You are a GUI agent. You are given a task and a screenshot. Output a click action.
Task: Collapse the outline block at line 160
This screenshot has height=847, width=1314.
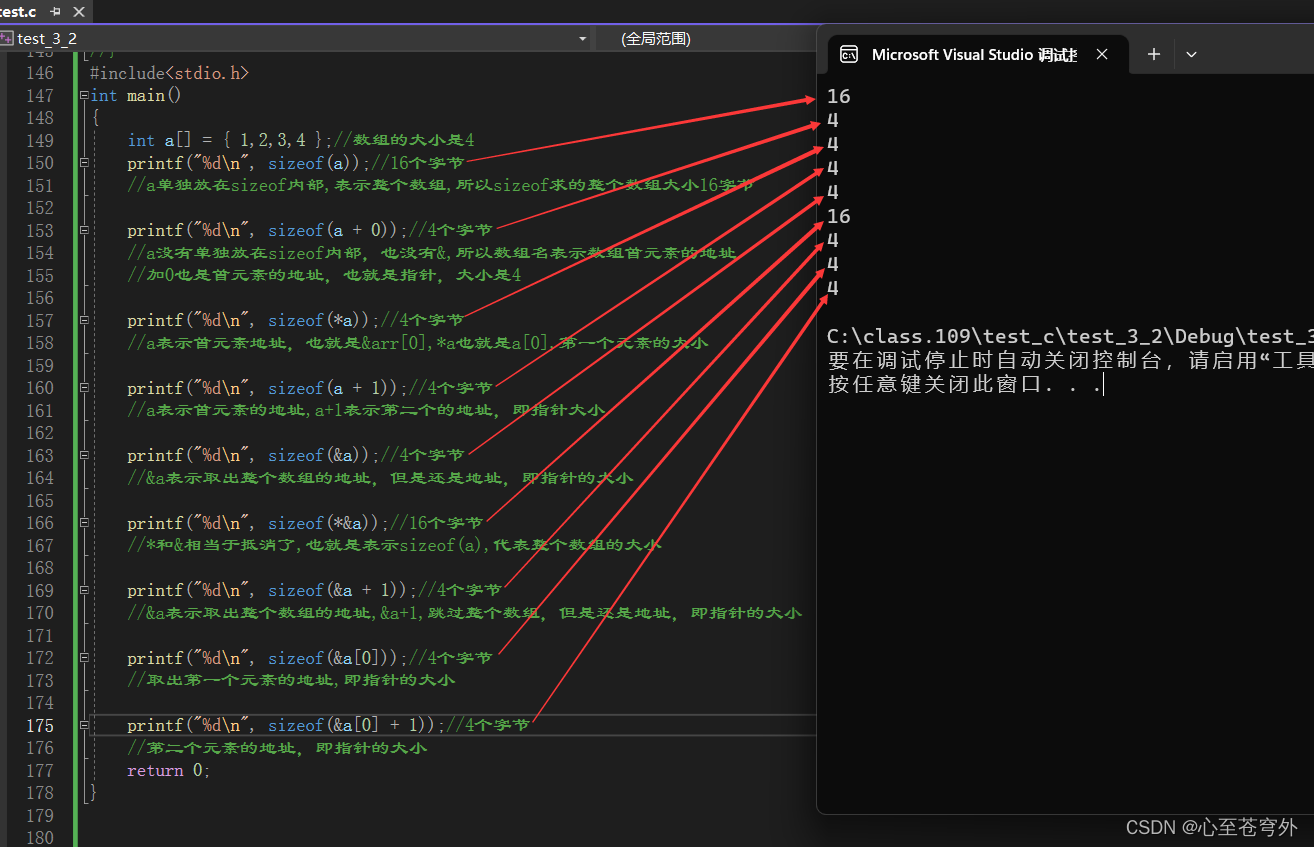tap(83, 388)
